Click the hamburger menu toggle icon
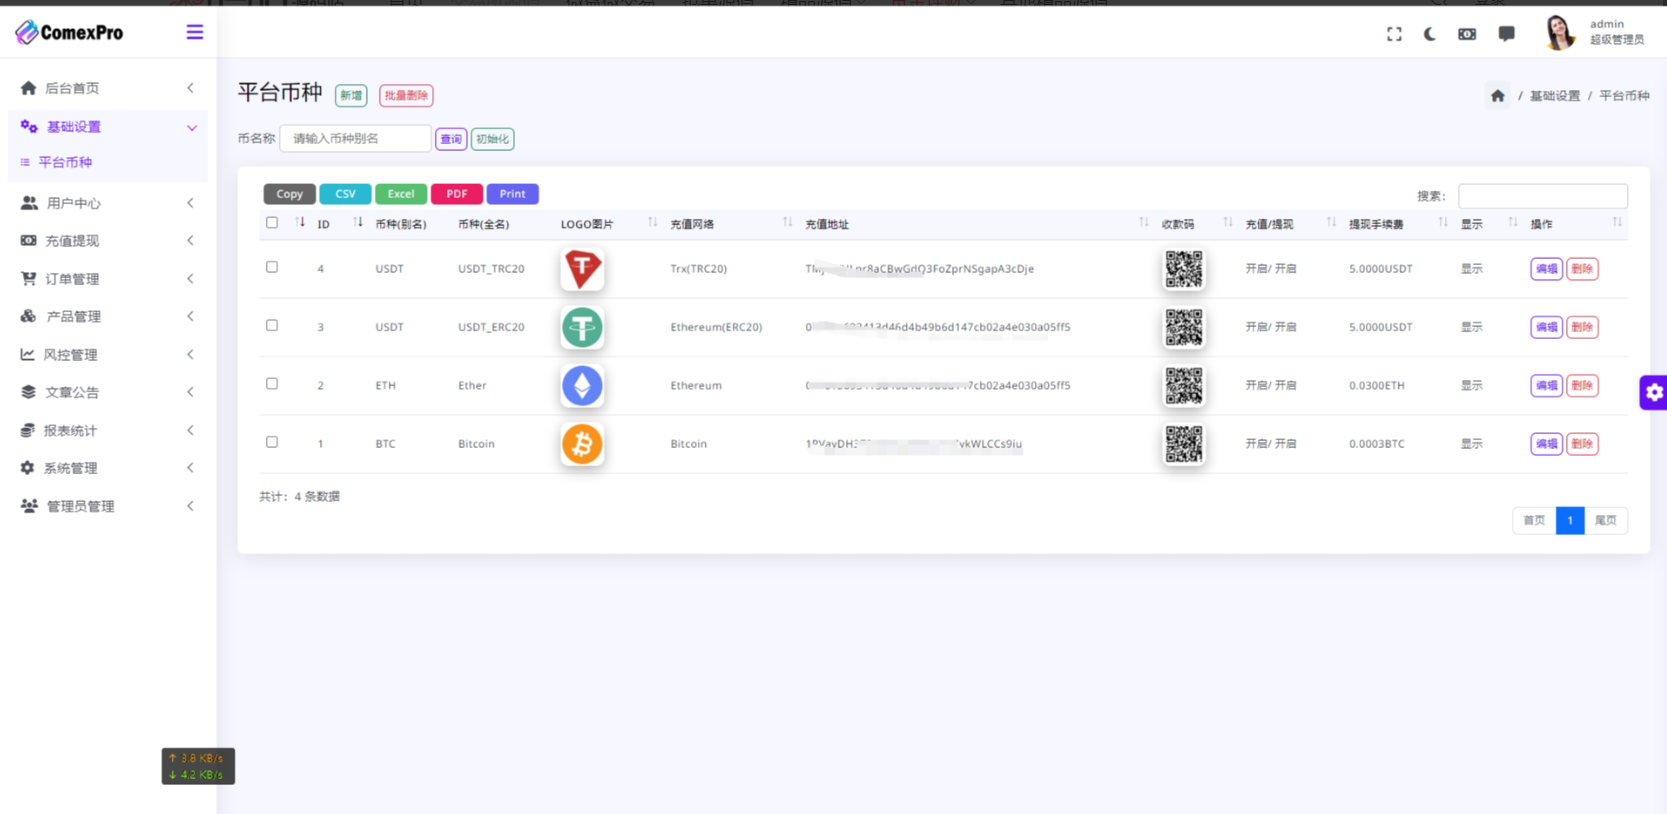Viewport: 1667px width, 814px height. click(194, 33)
